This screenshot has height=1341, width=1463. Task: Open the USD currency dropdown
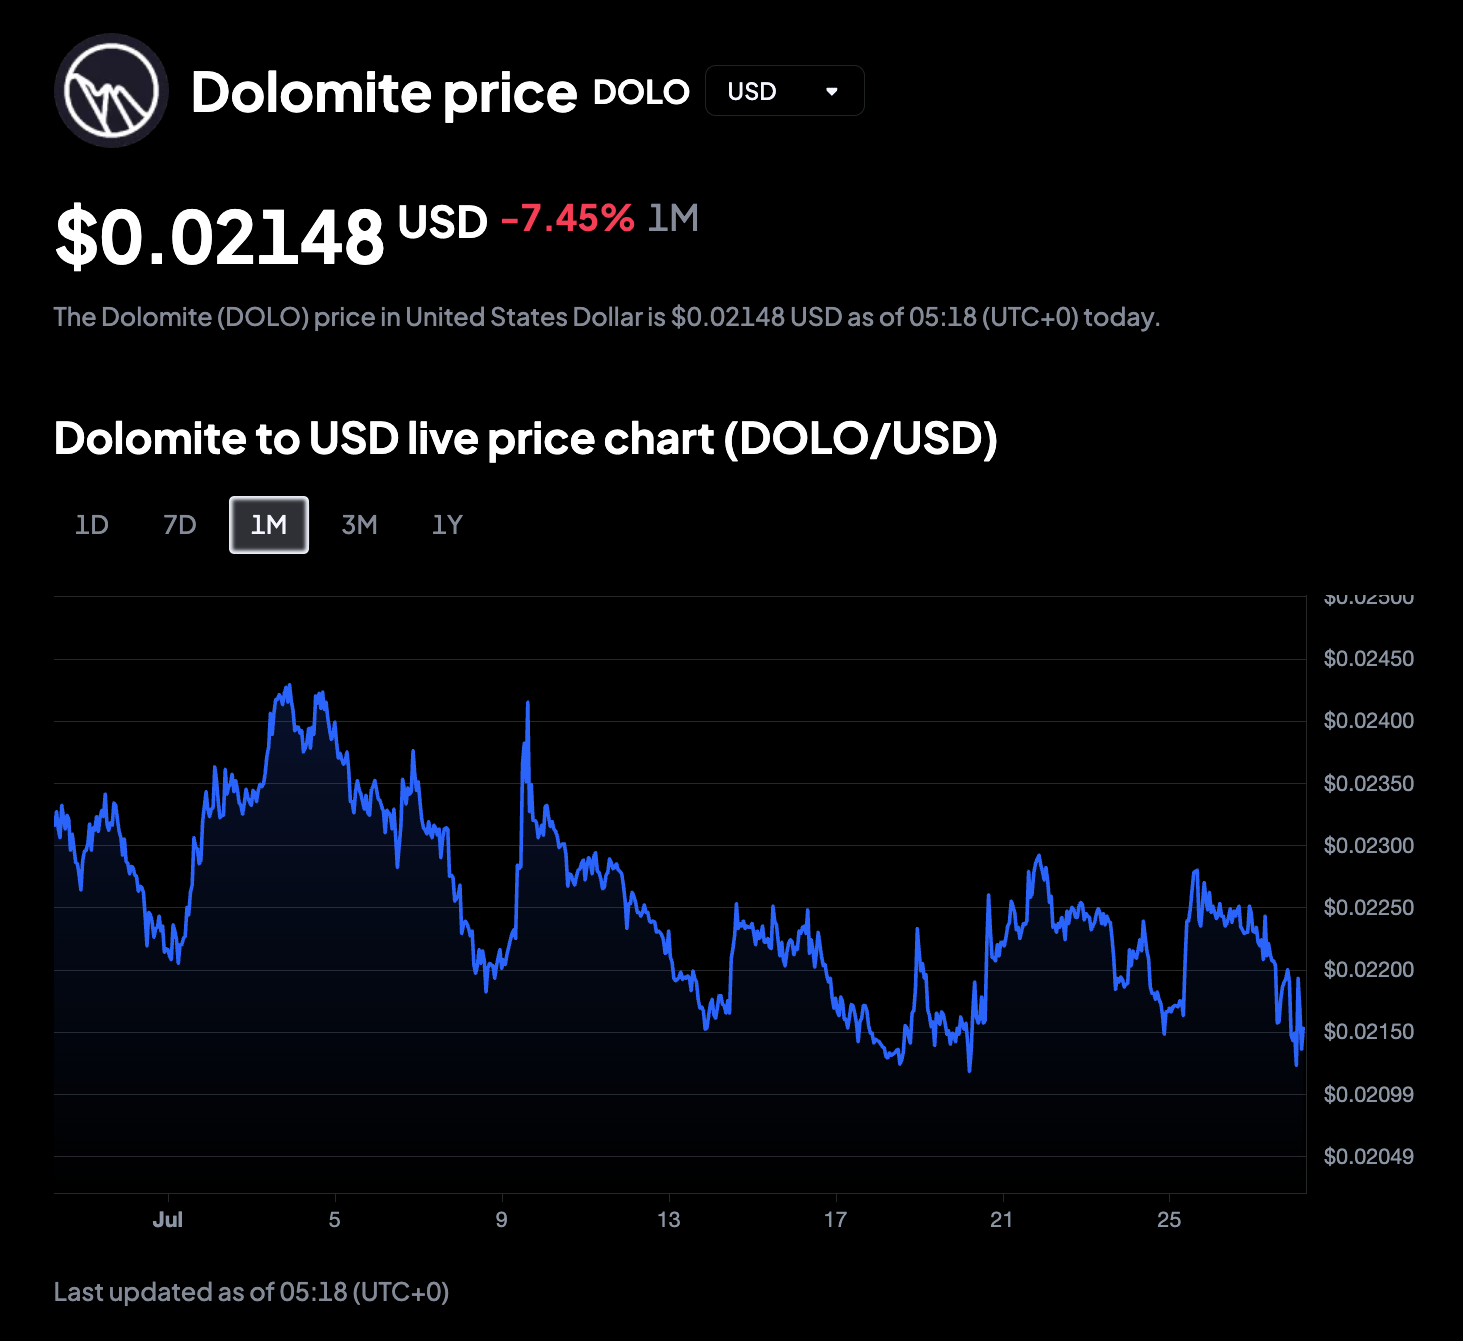click(x=785, y=91)
